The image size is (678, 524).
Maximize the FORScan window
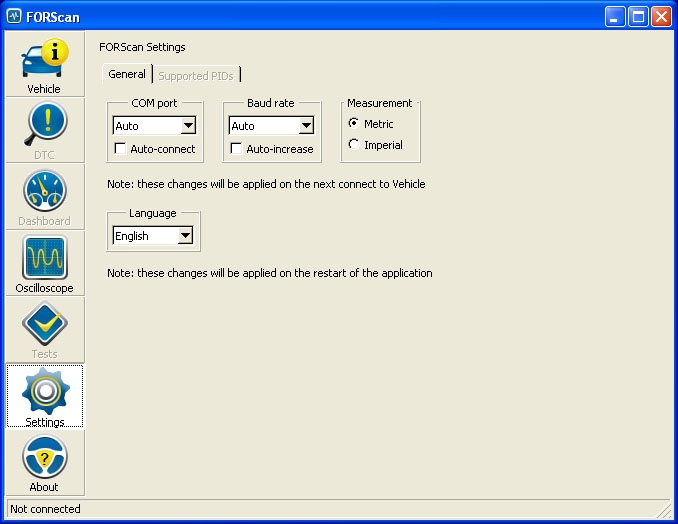[638, 16]
